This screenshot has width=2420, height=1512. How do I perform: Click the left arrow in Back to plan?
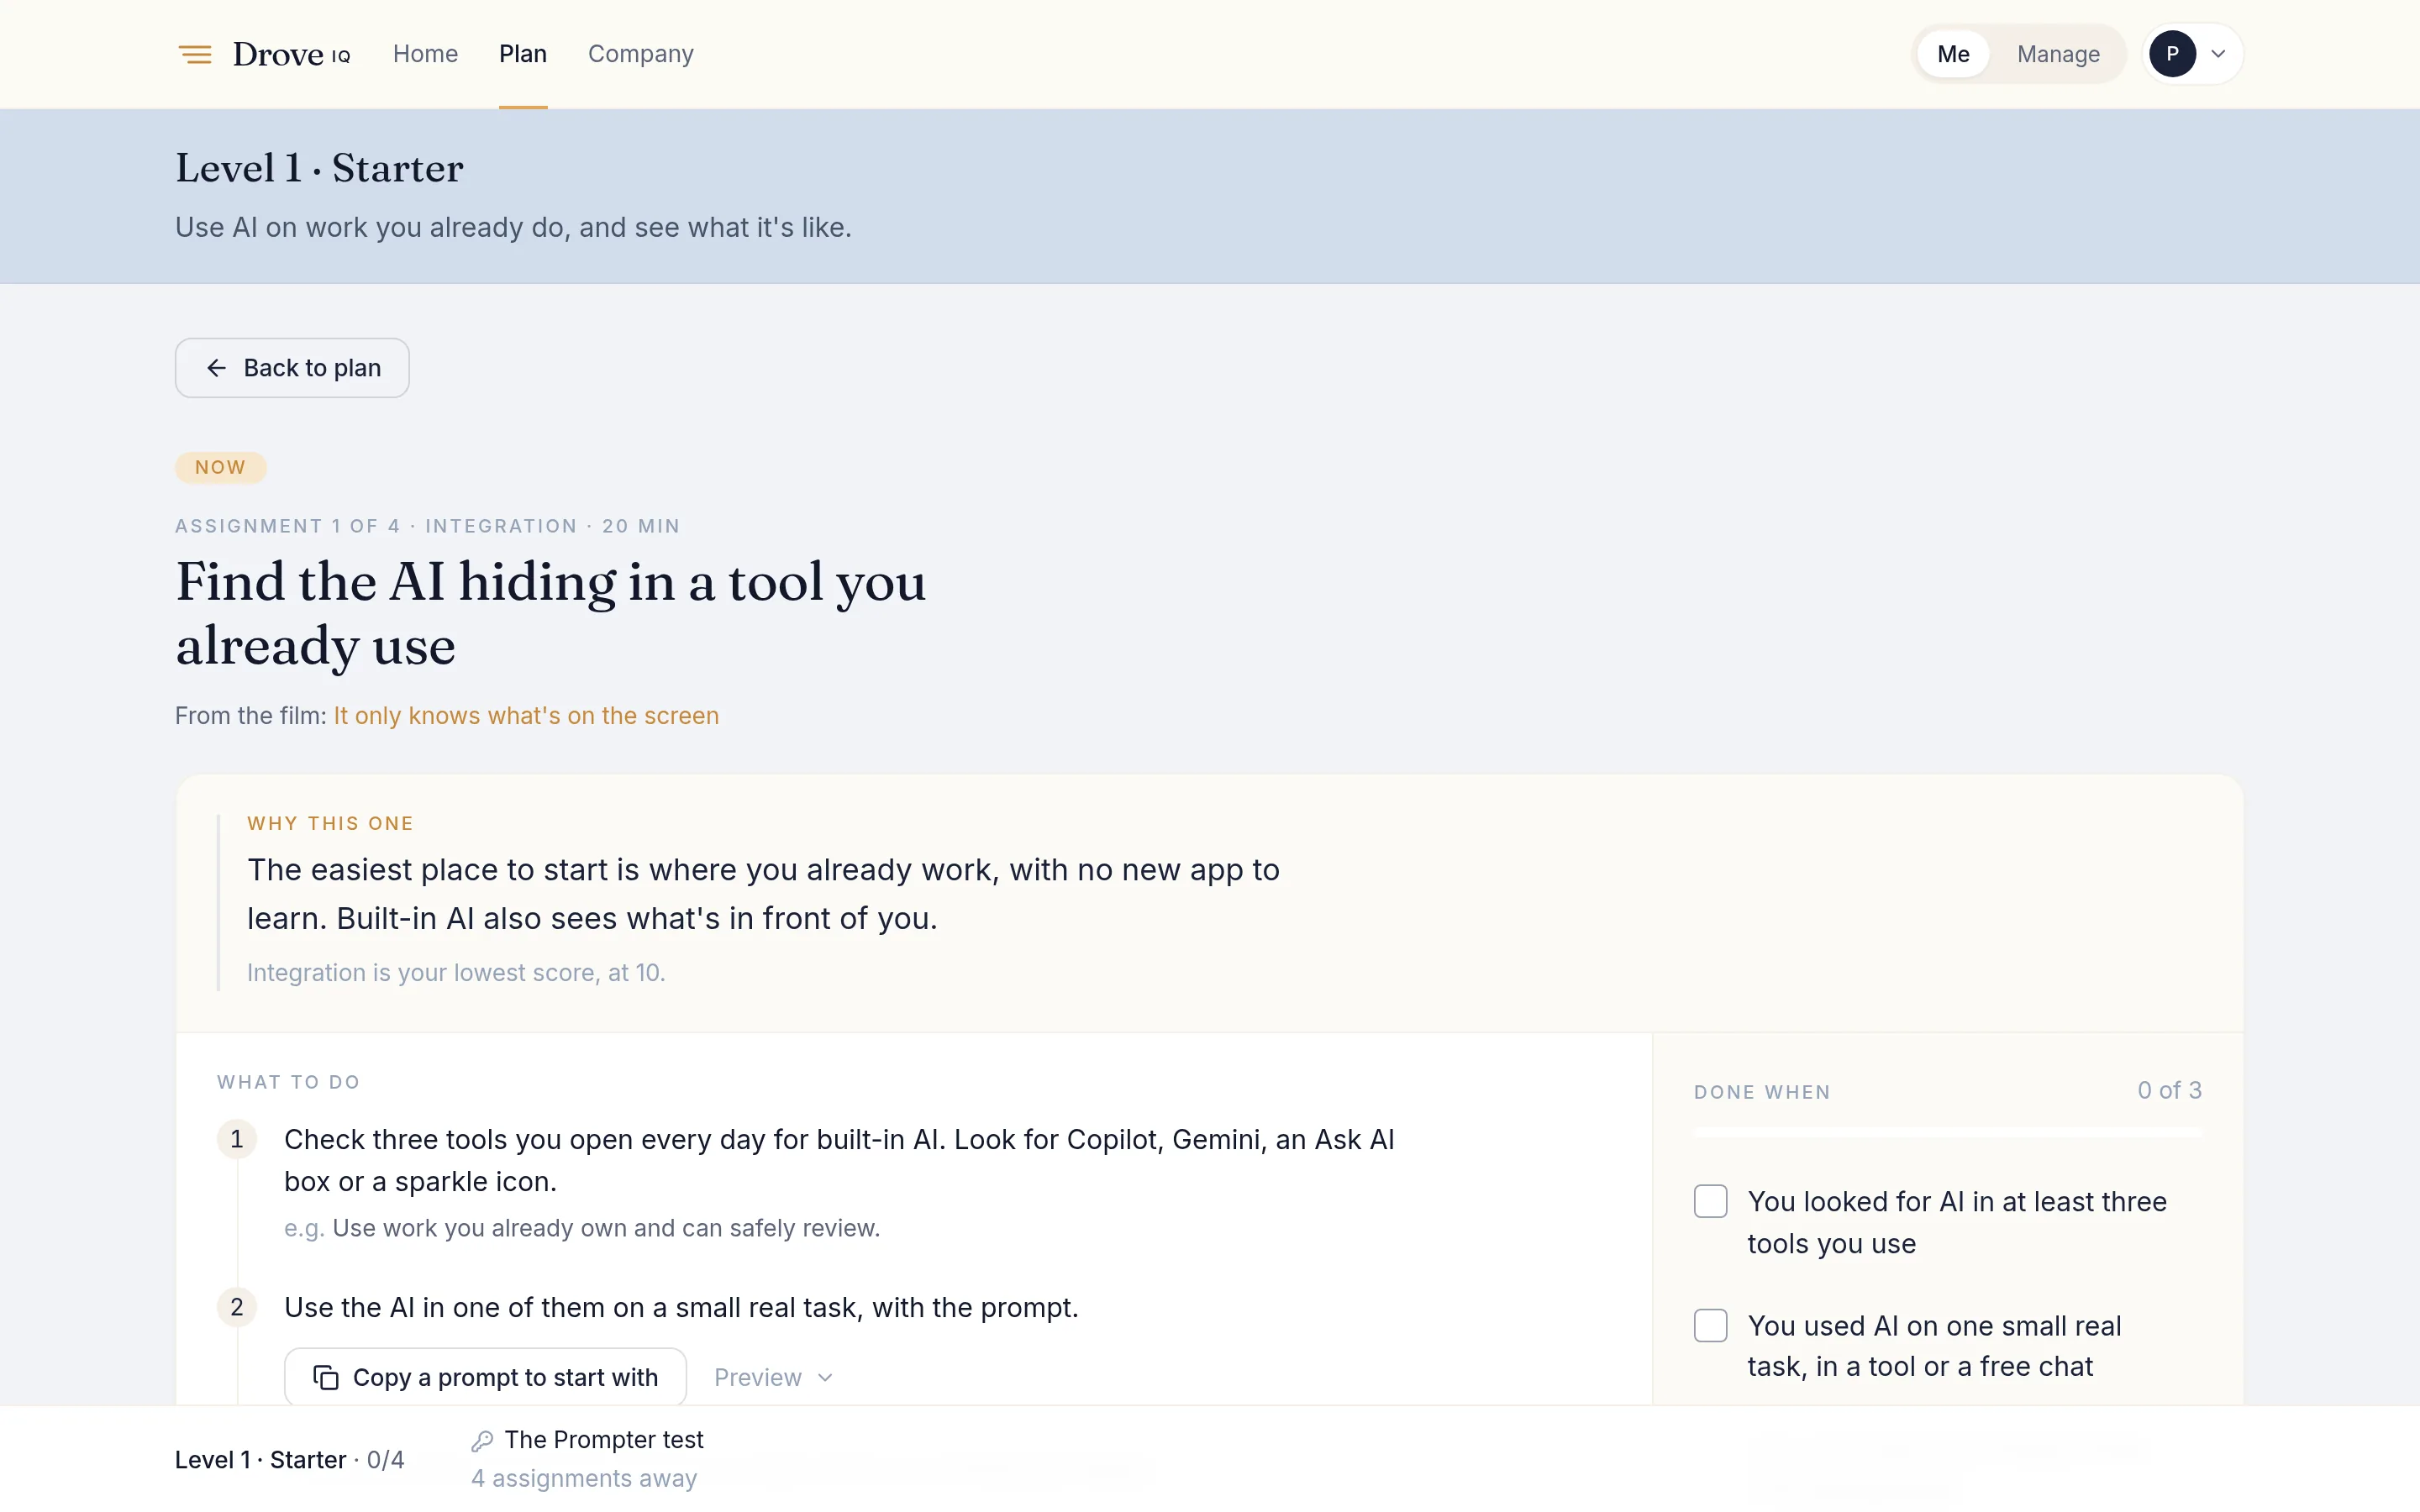point(216,368)
